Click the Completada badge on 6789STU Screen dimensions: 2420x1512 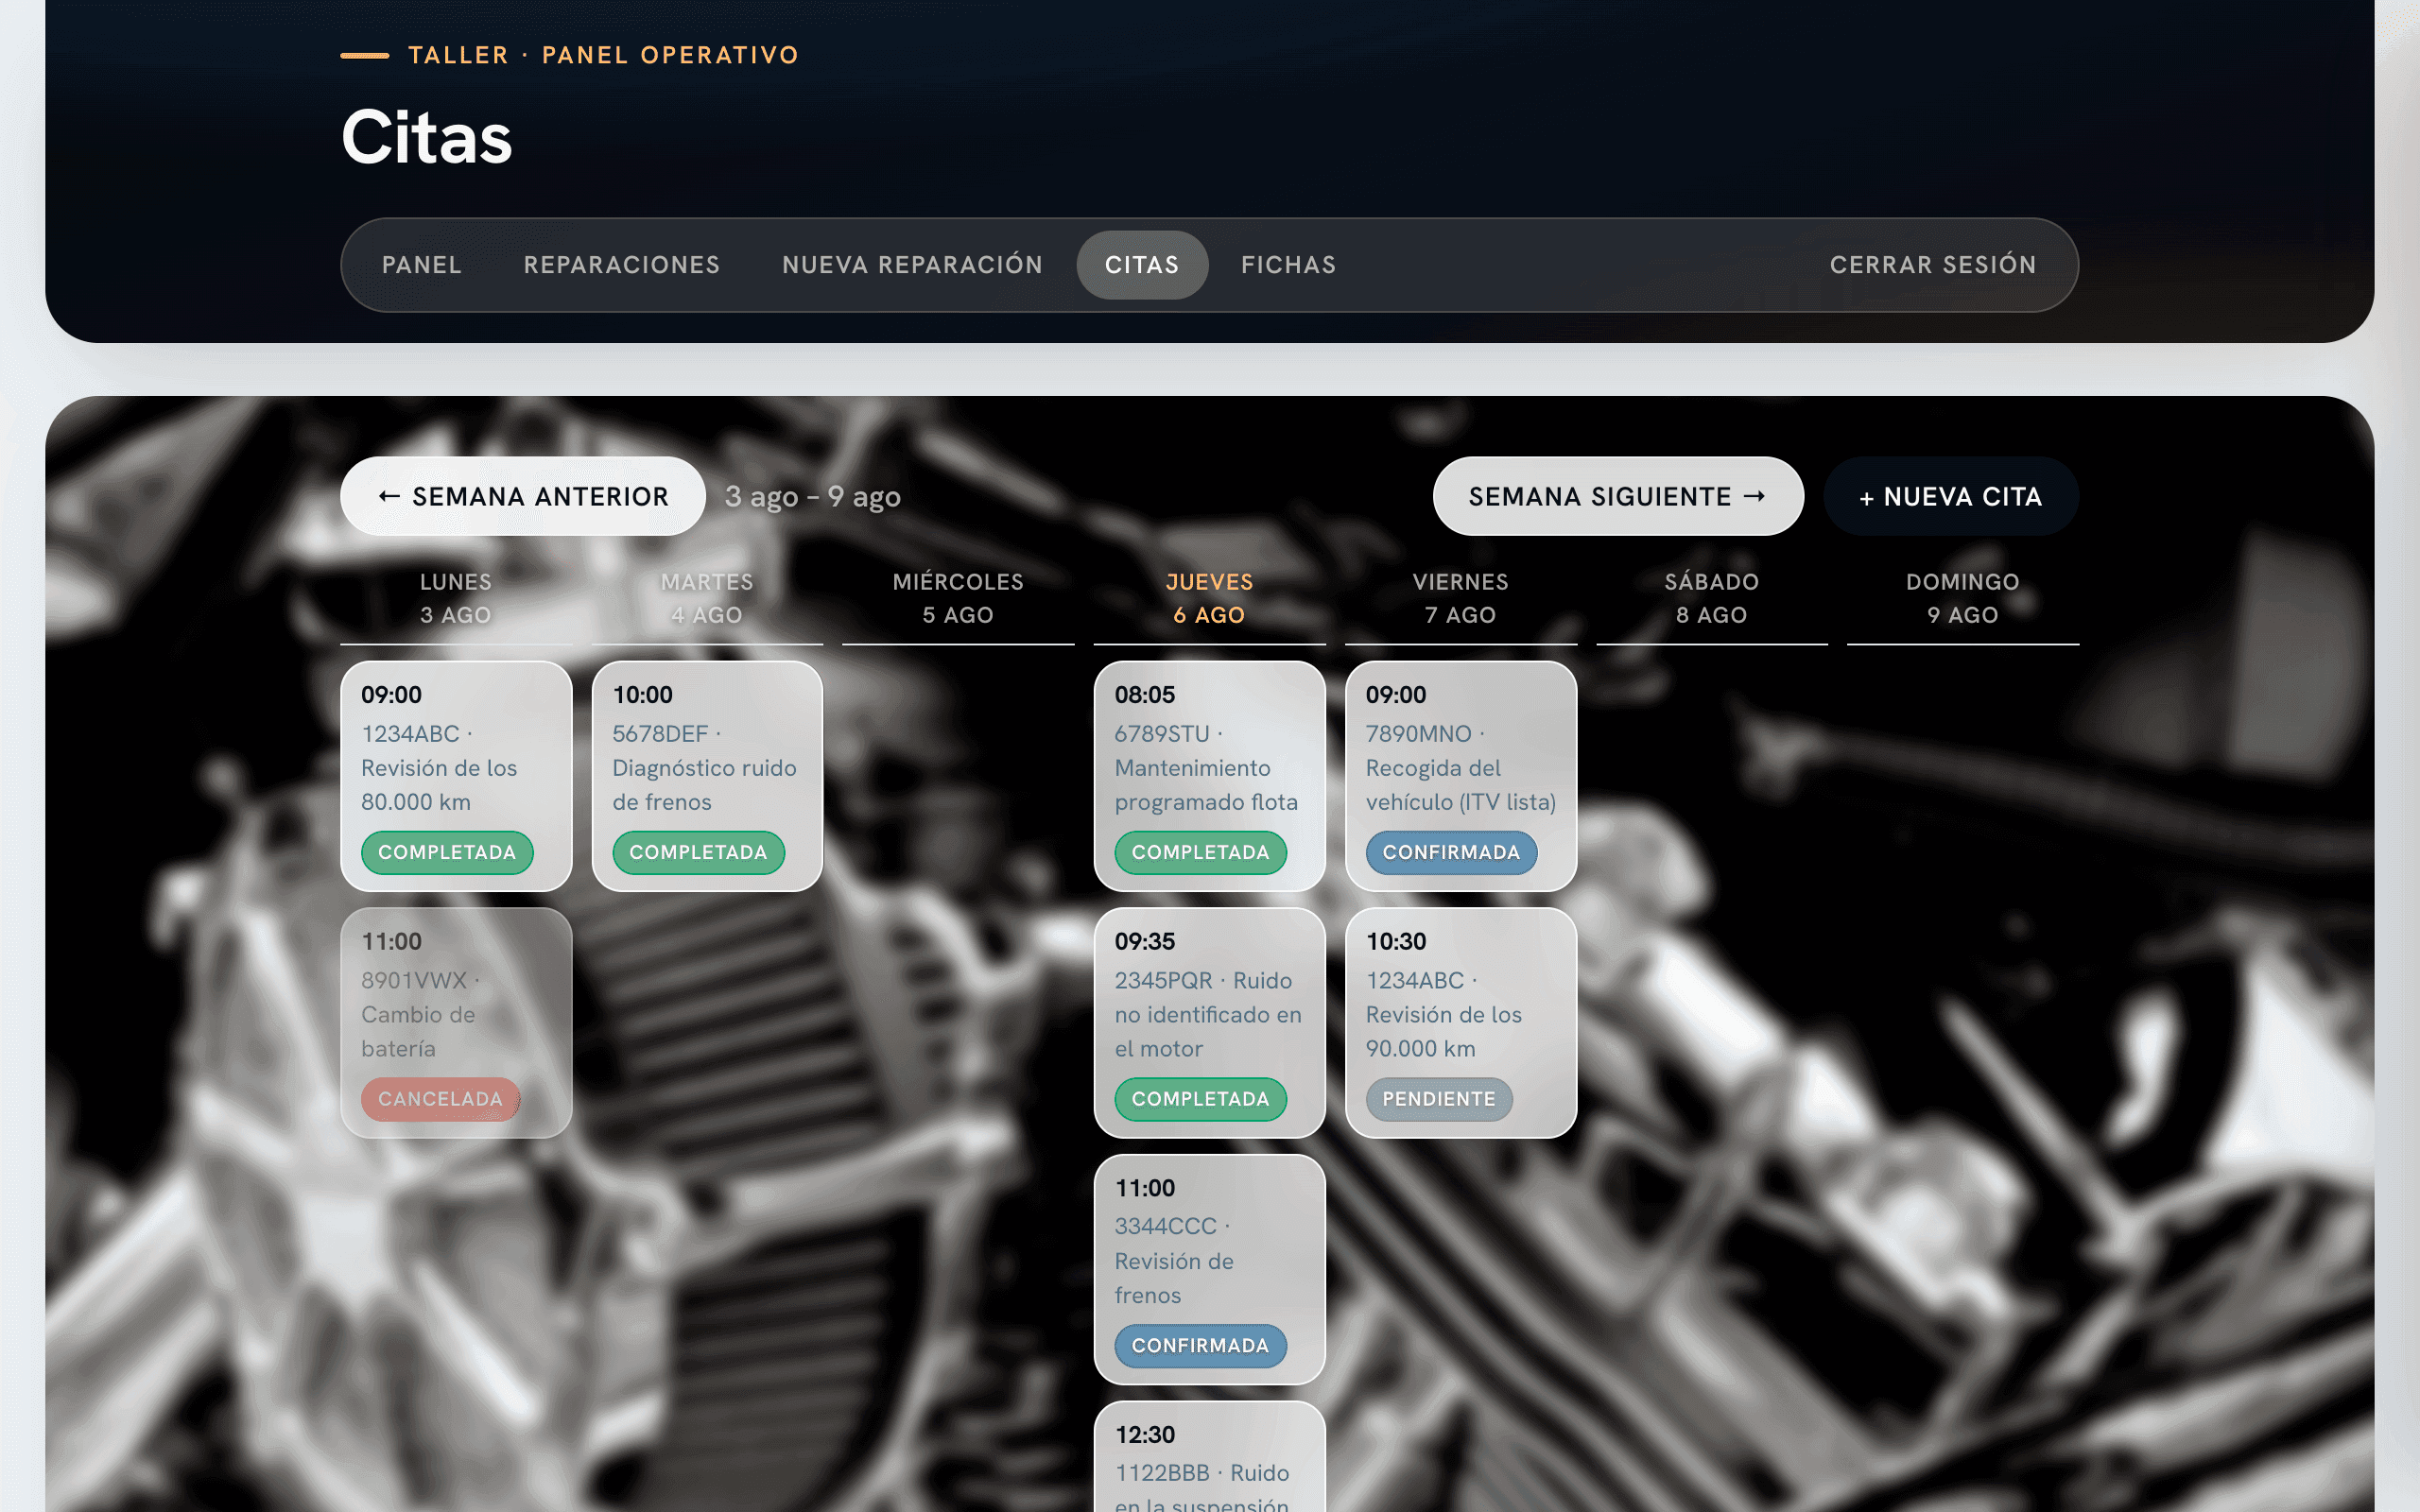click(1200, 852)
